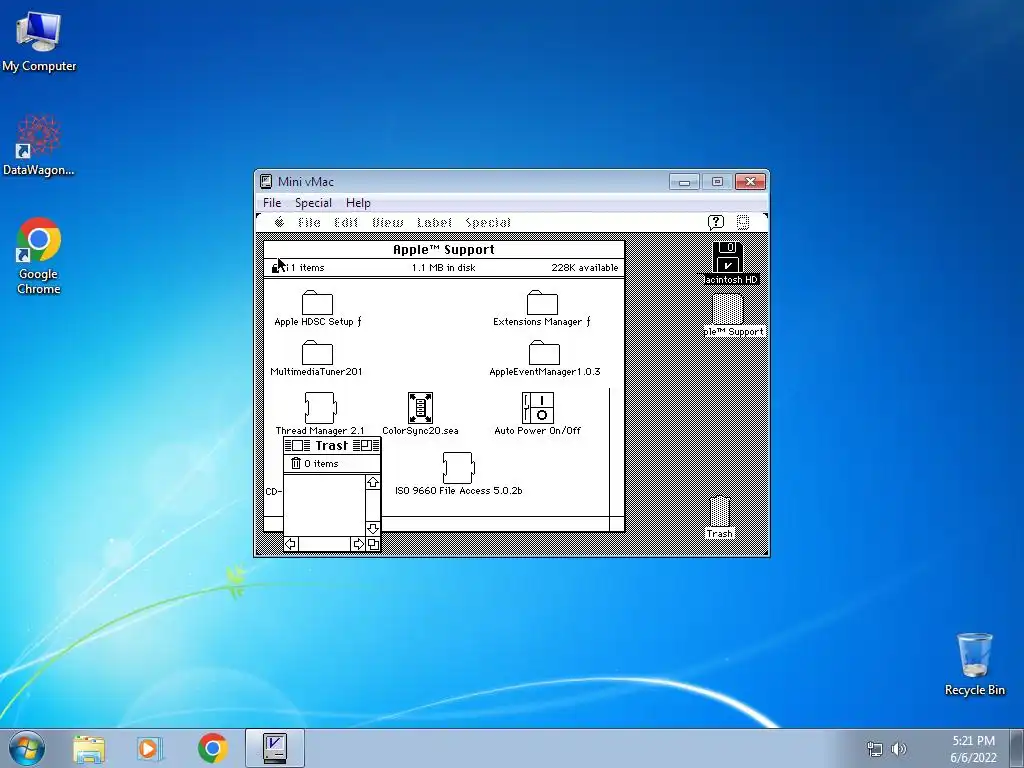
Task: Click the '228K available' text
Action: (x=584, y=268)
